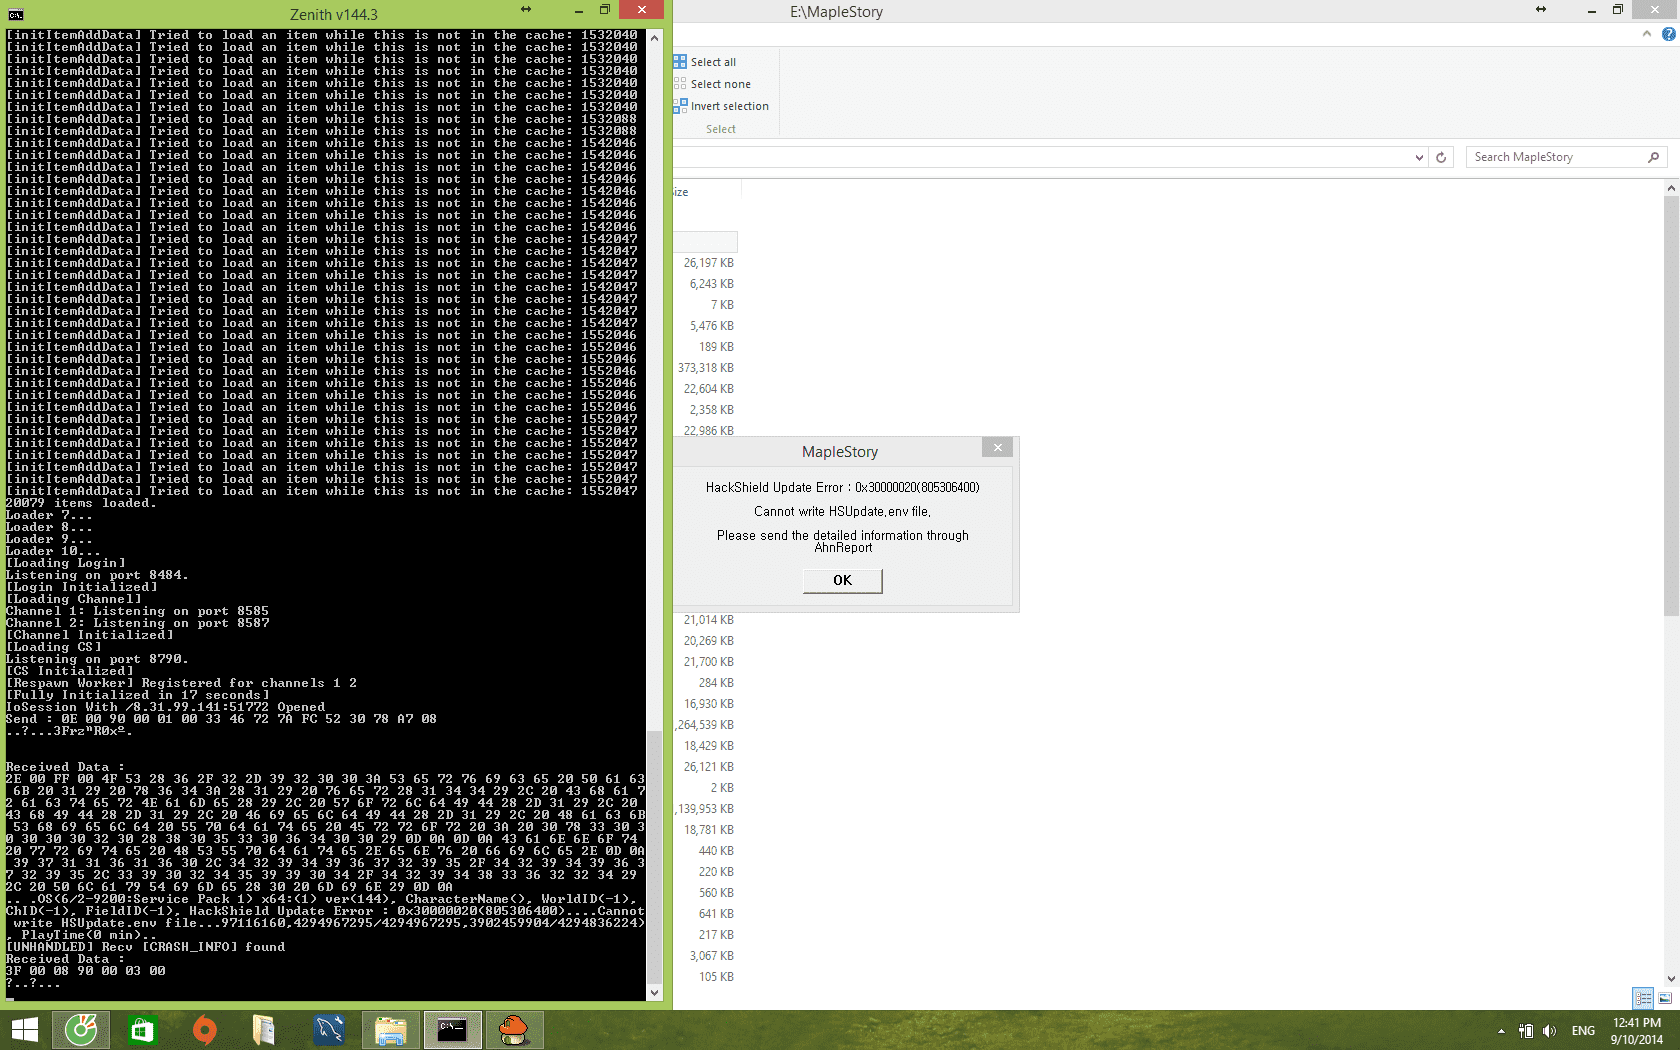This screenshot has height=1050, width=1680.
Task: Minimize the E:\MapleStory Explorer window
Action: [1591, 10]
